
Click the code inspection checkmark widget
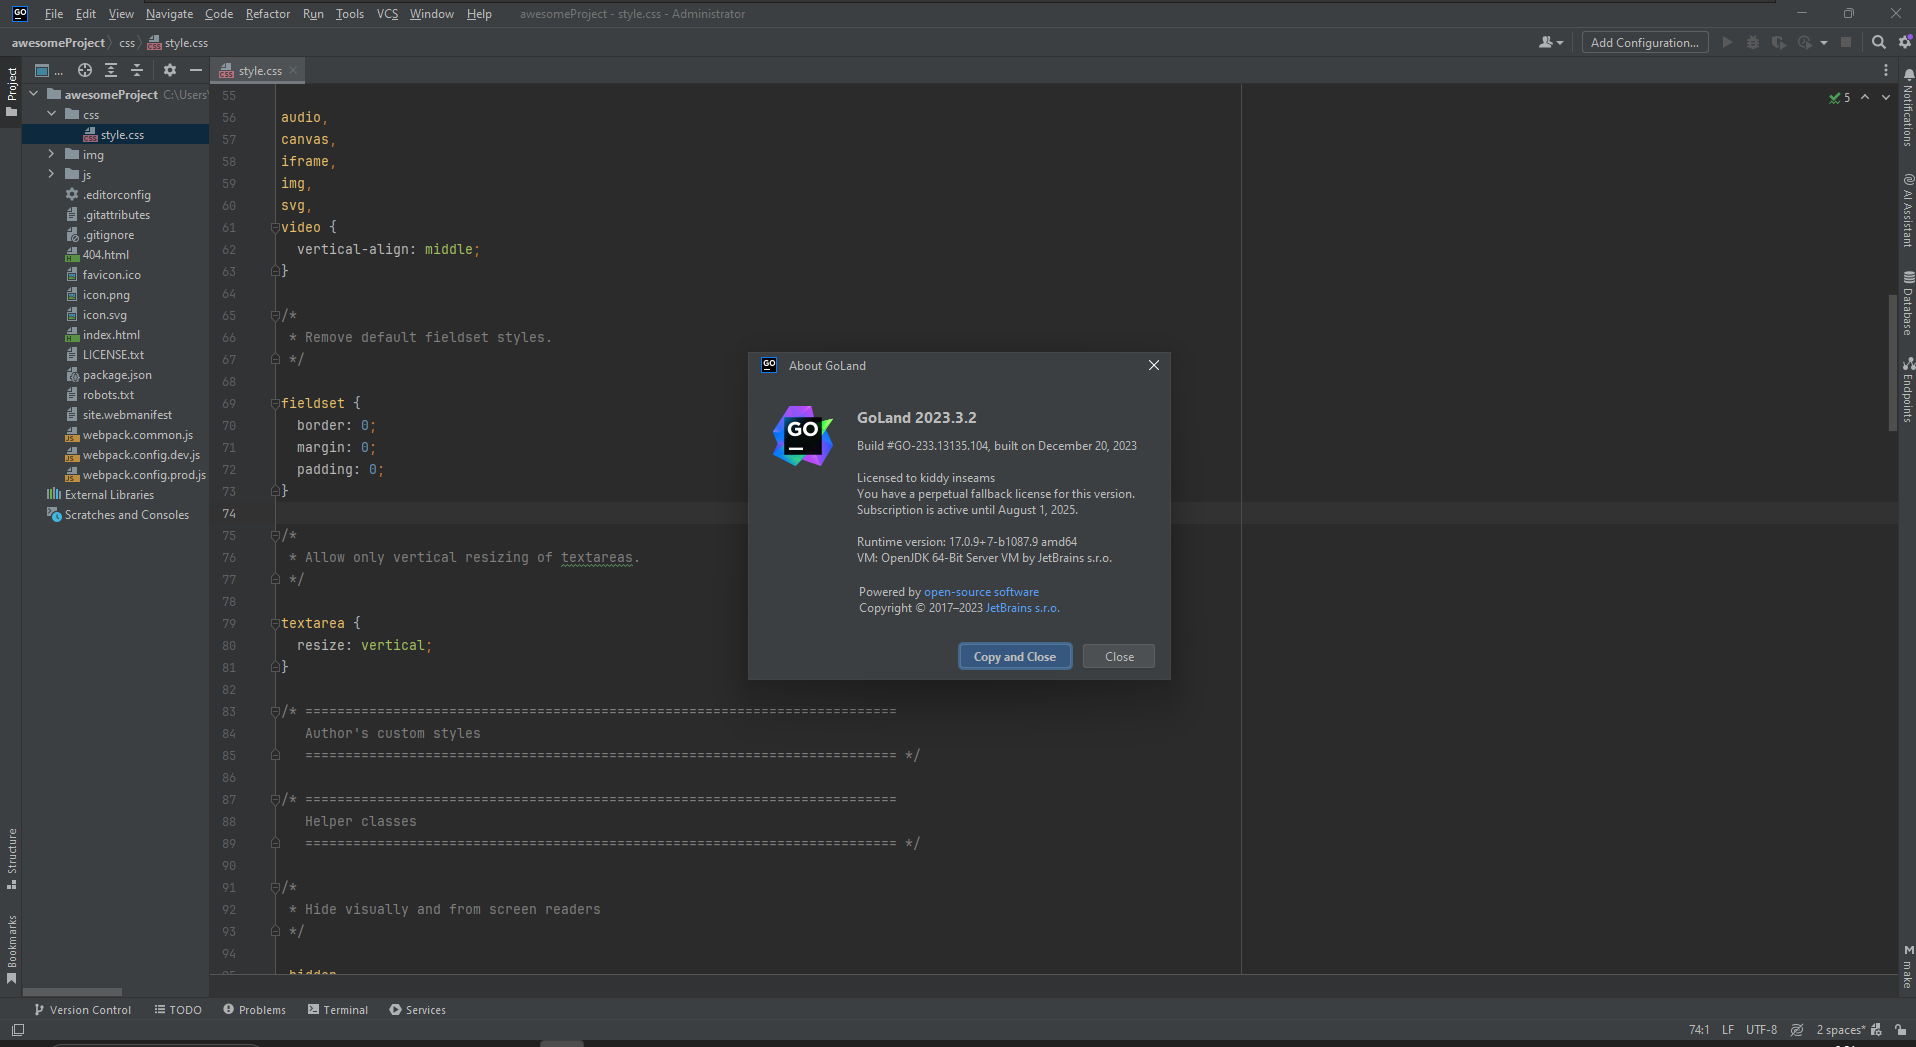(1839, 97)
